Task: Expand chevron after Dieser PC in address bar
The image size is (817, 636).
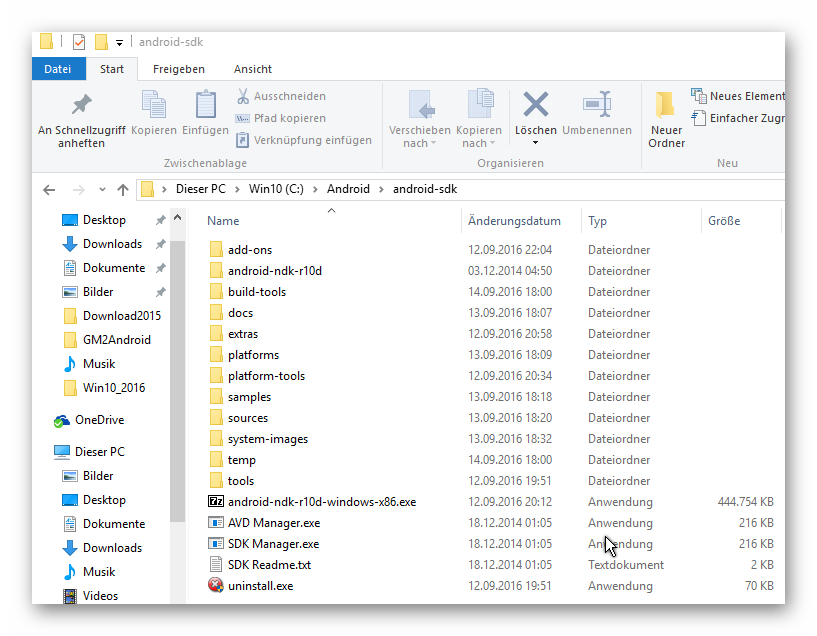Action: 237,189
